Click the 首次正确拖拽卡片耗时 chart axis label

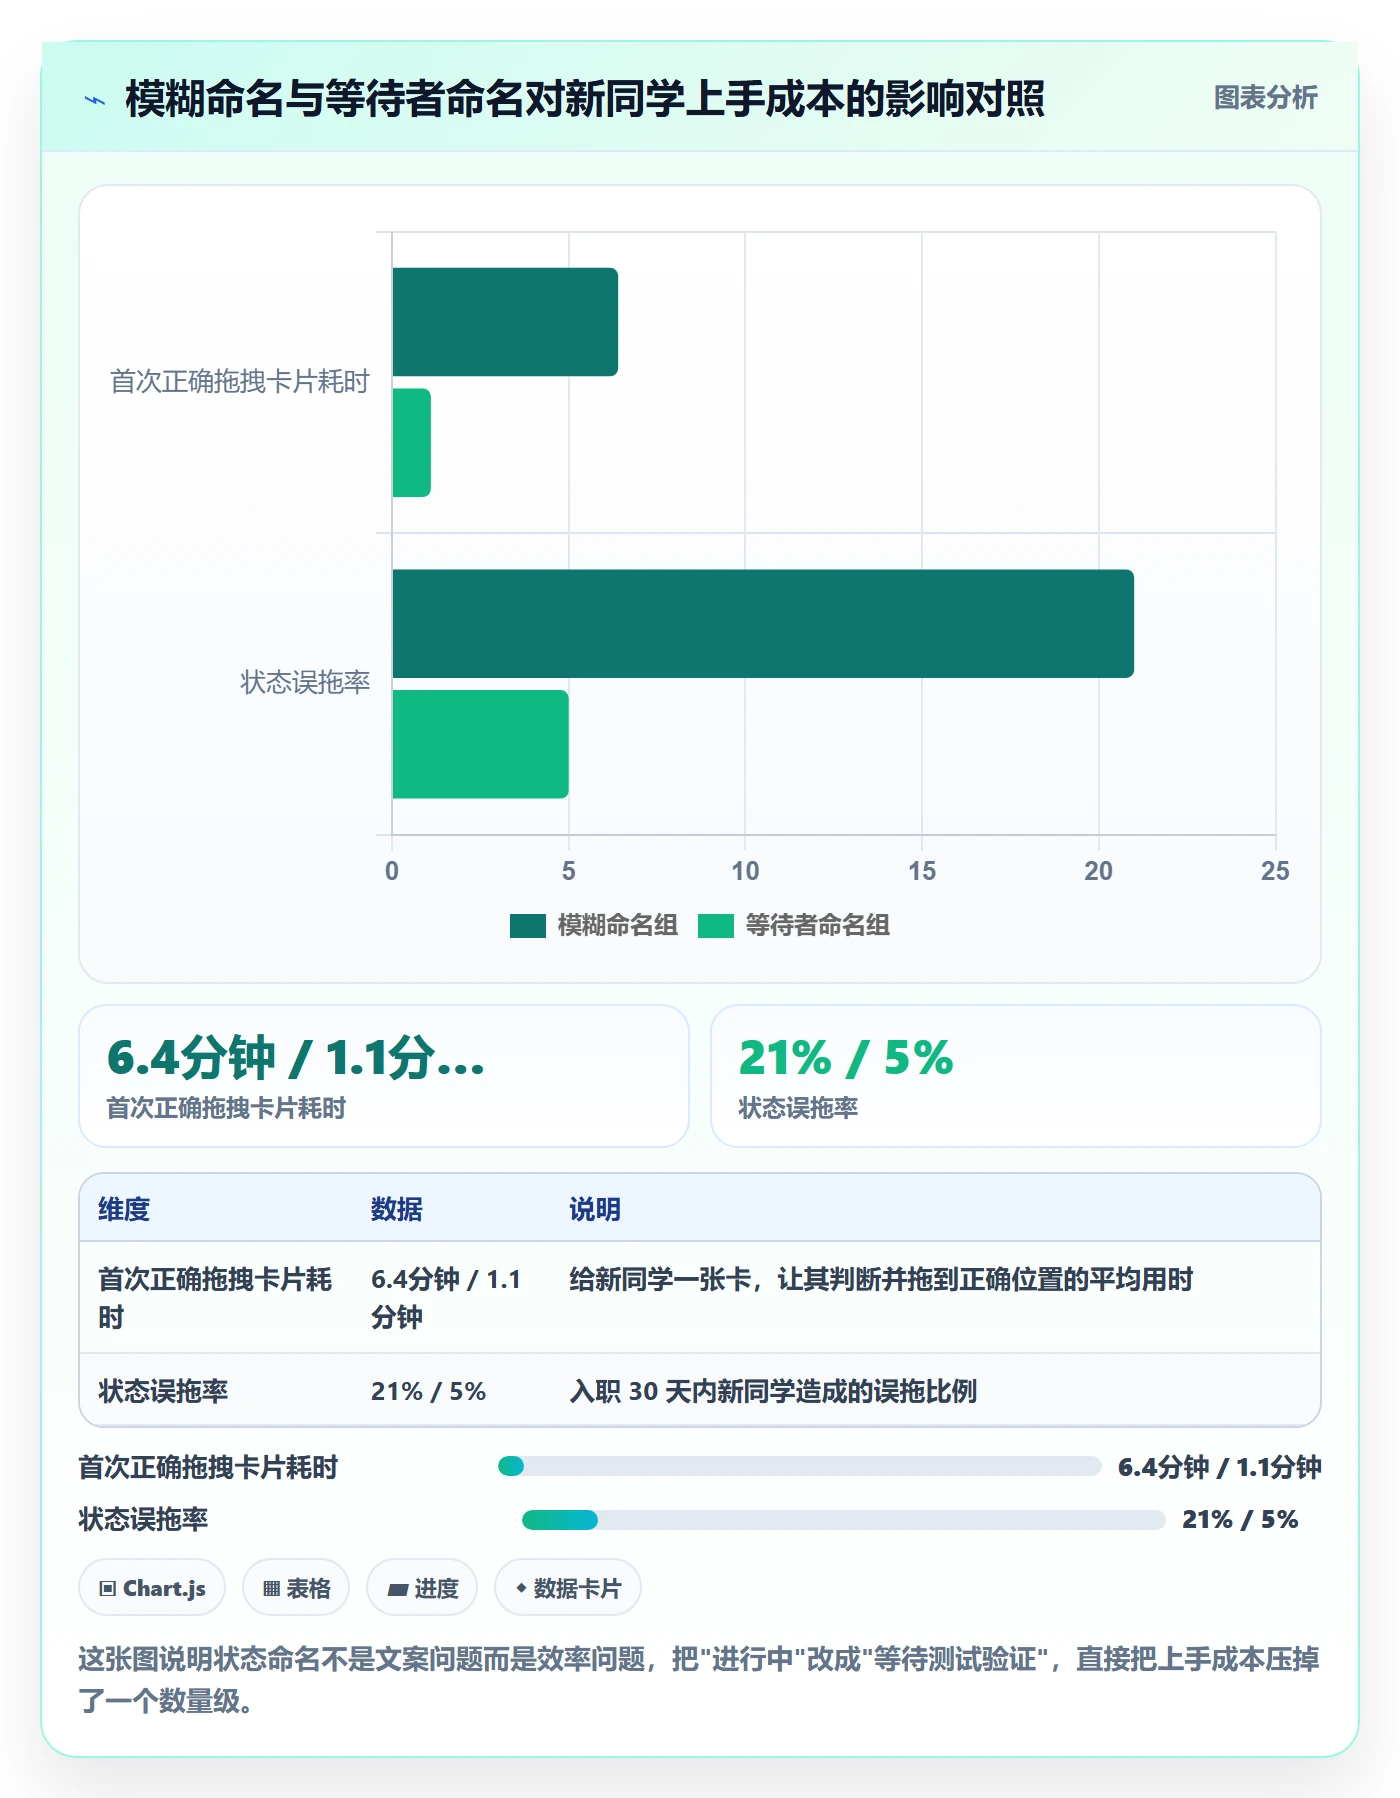(240, 382)
